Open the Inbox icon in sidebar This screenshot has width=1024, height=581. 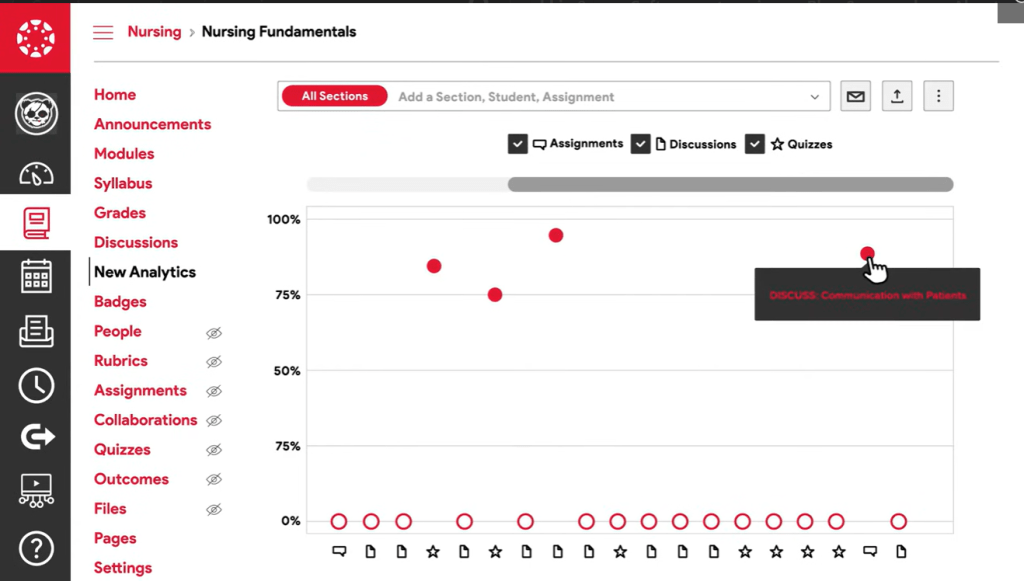[x=36, y=331]
